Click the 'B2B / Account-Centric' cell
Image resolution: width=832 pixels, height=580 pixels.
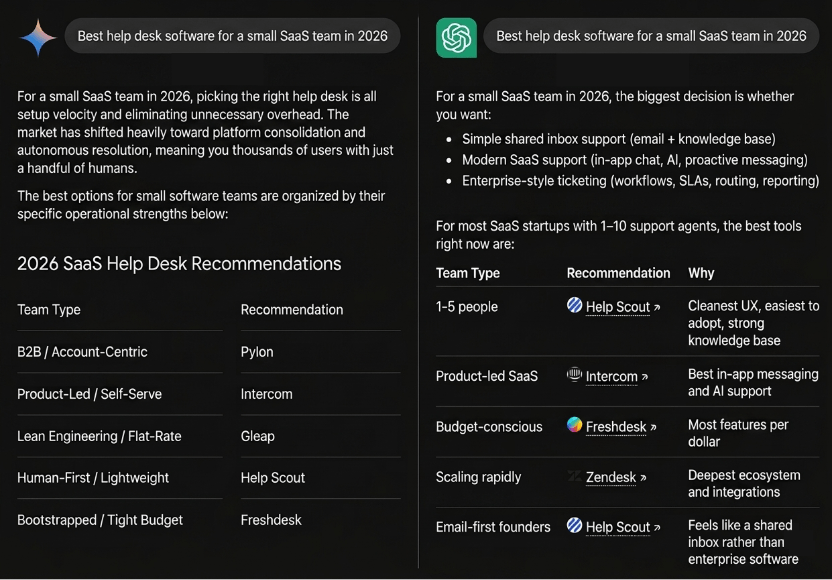coord(82,352)
